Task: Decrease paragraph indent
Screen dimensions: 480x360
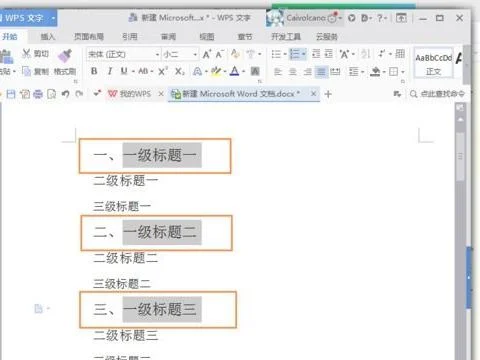Action: 316,54
